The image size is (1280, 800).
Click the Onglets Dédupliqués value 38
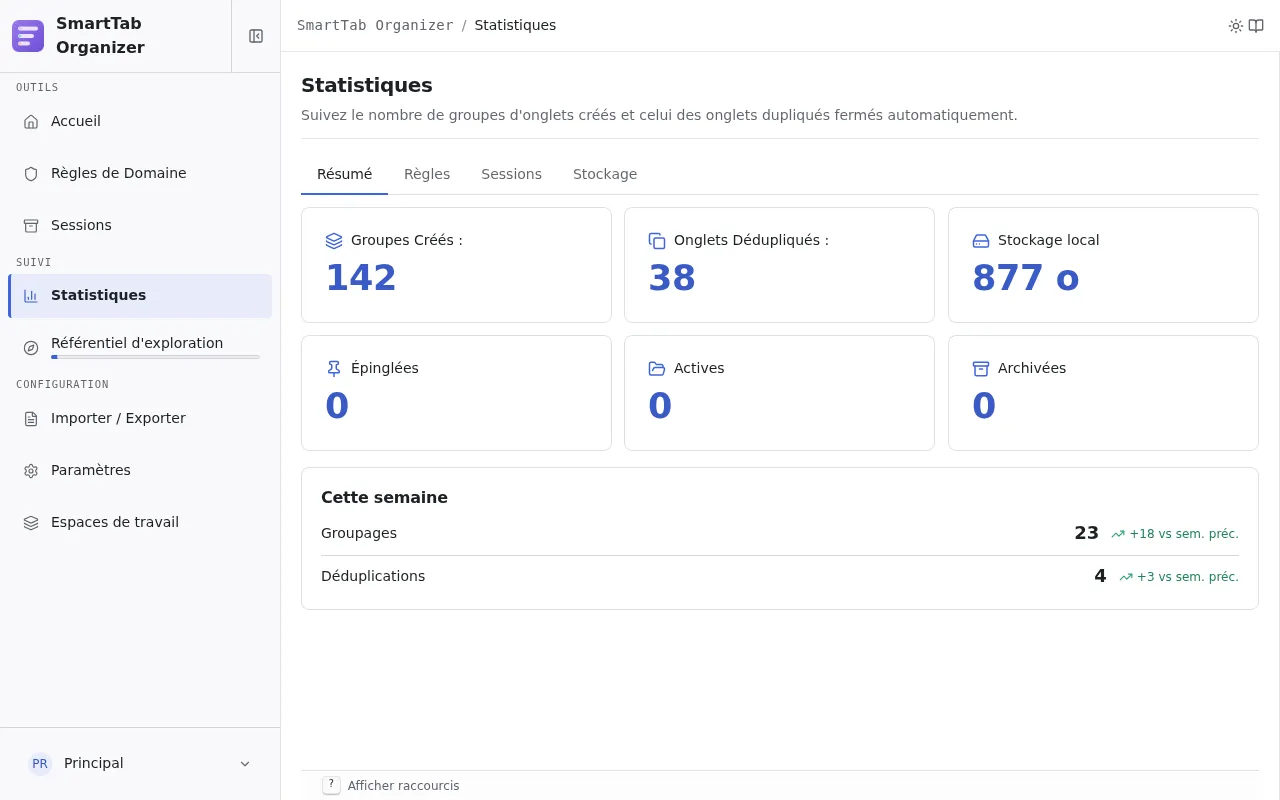point(672,278)
